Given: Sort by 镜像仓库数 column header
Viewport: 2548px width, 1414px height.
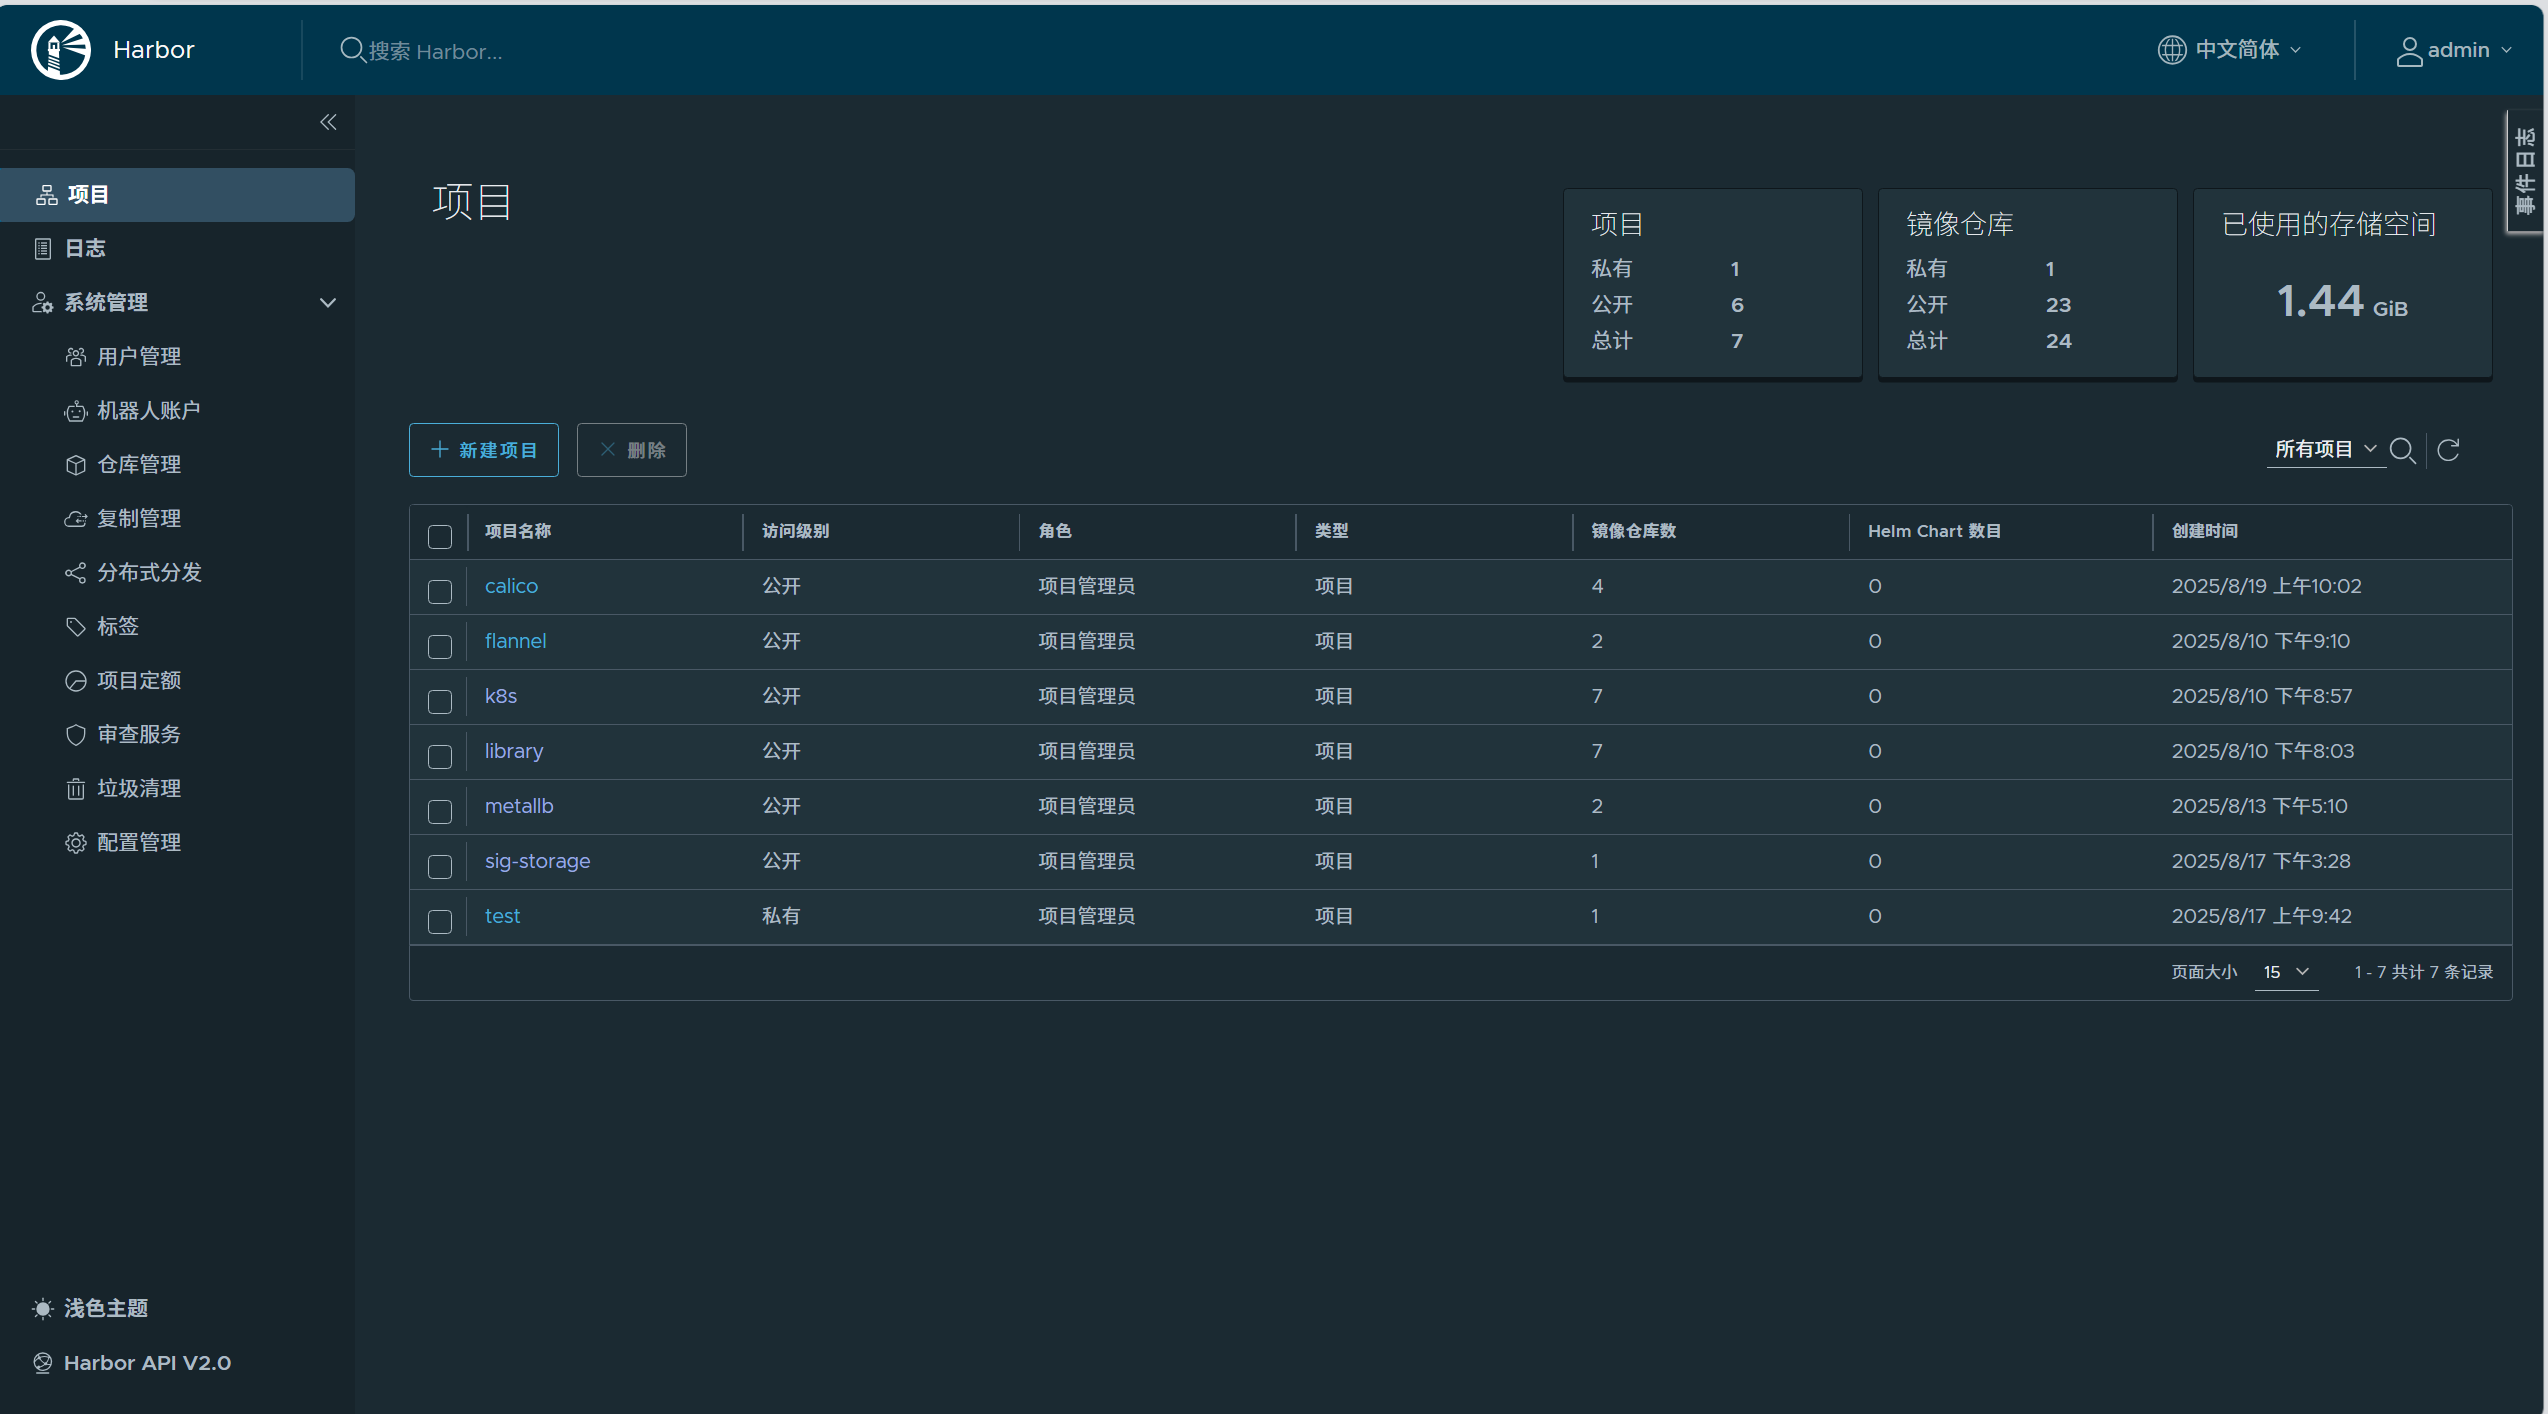Looking at the screenshot, I should 1634,531.
